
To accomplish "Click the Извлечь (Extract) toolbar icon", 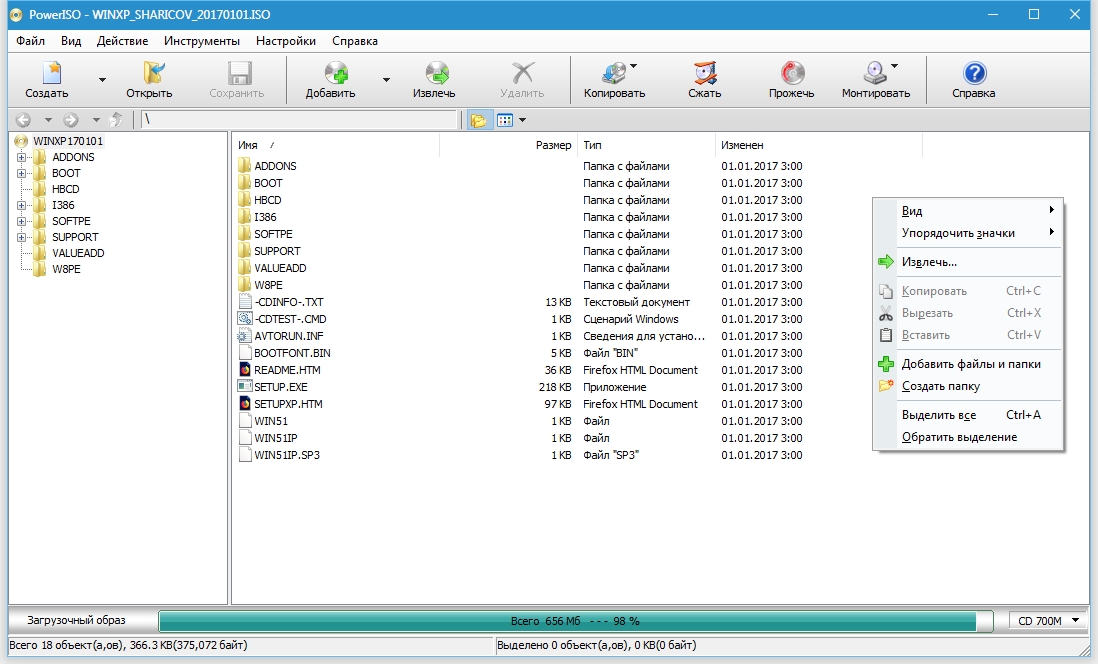I will coord(434,75).
